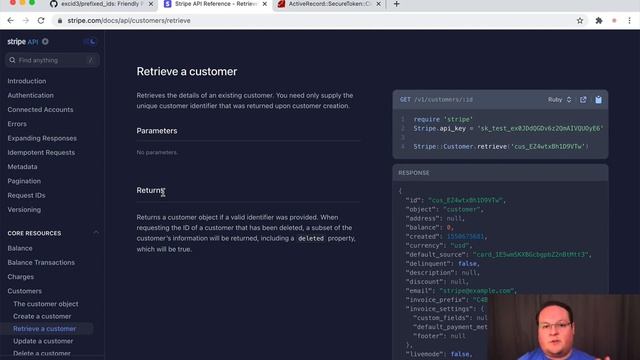The height and width of the screenshot is (360, 640).
Task: Click the site lock icon in address bar
Action: (60, 20)
